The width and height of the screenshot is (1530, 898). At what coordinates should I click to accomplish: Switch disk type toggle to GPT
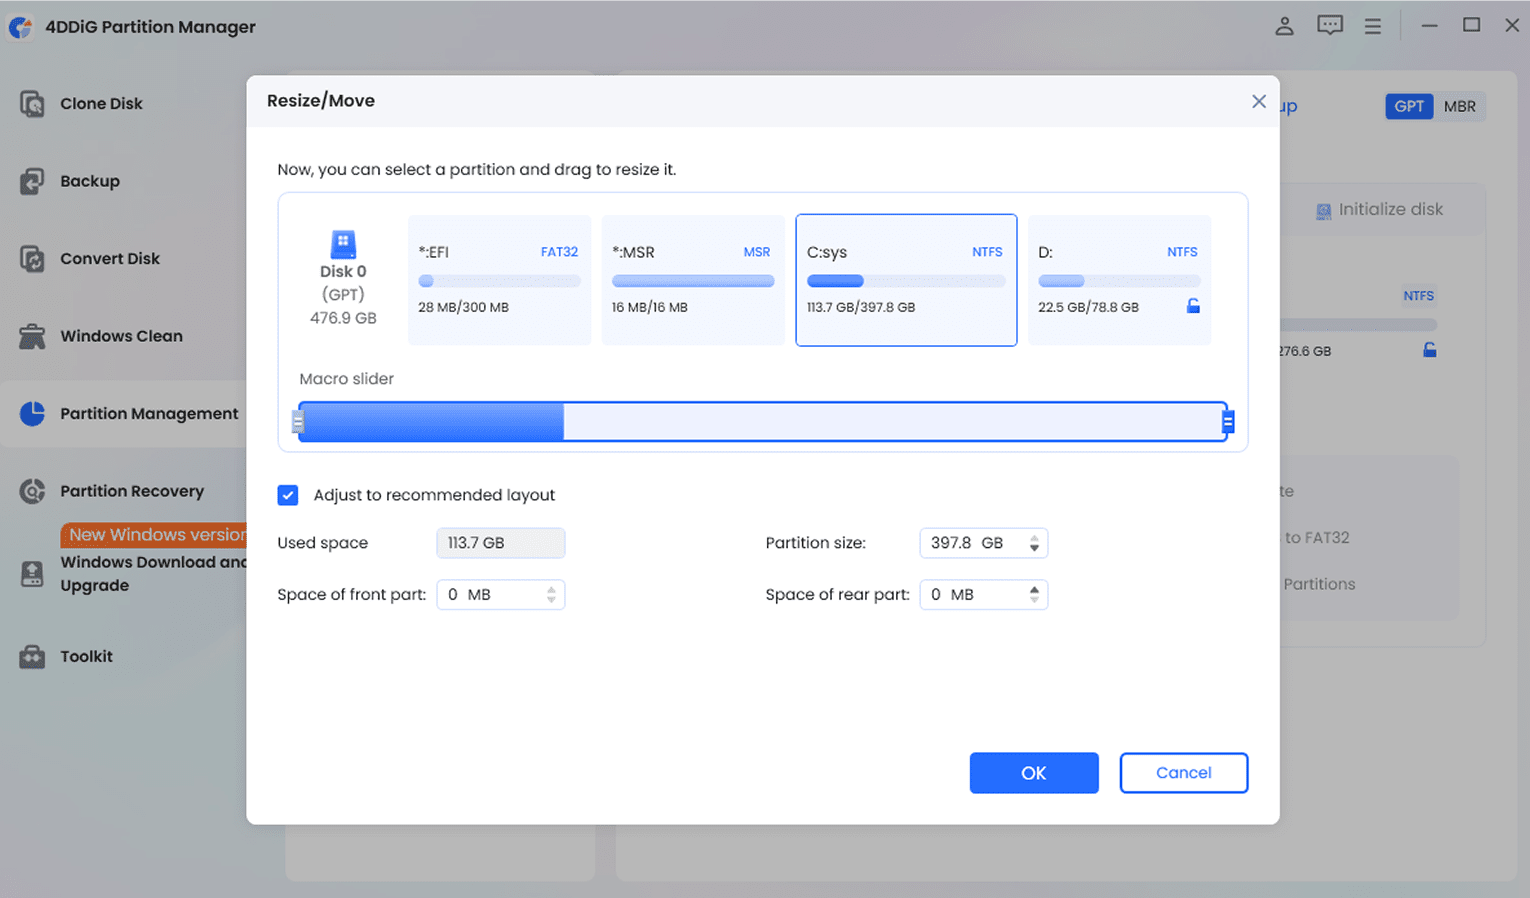pos(1409,106)
